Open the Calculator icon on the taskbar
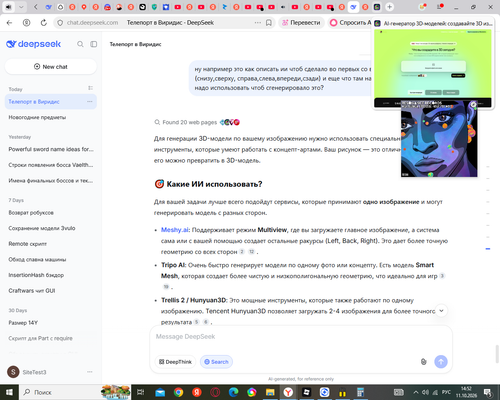The height and width of the screenshot is (400, 500). click(360, 392)
